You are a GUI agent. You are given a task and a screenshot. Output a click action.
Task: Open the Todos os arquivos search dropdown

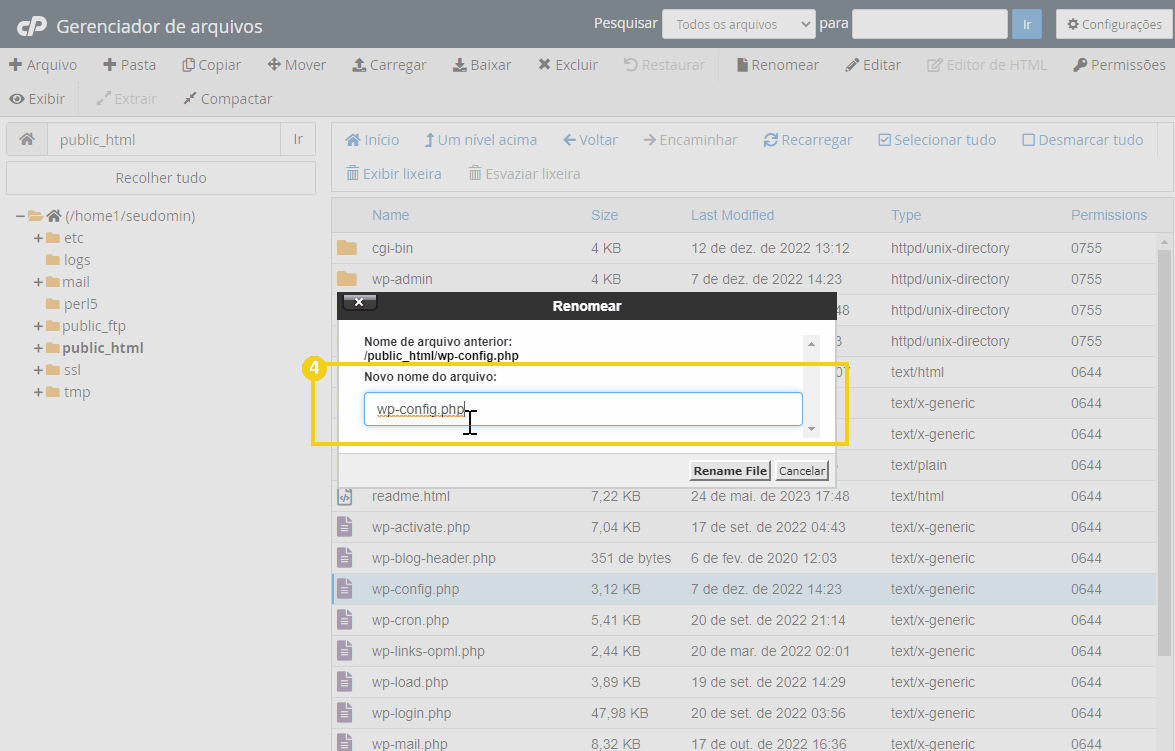tap(739, 24)
